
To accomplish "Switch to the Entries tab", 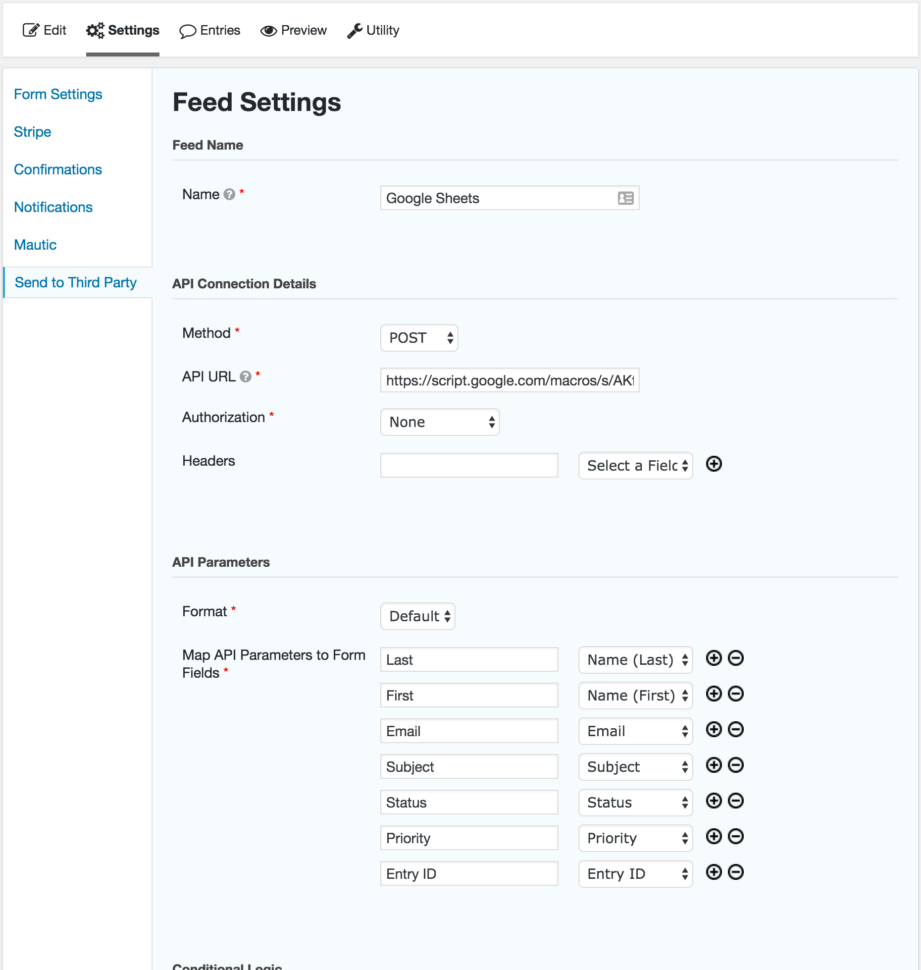I will (210, 30).
